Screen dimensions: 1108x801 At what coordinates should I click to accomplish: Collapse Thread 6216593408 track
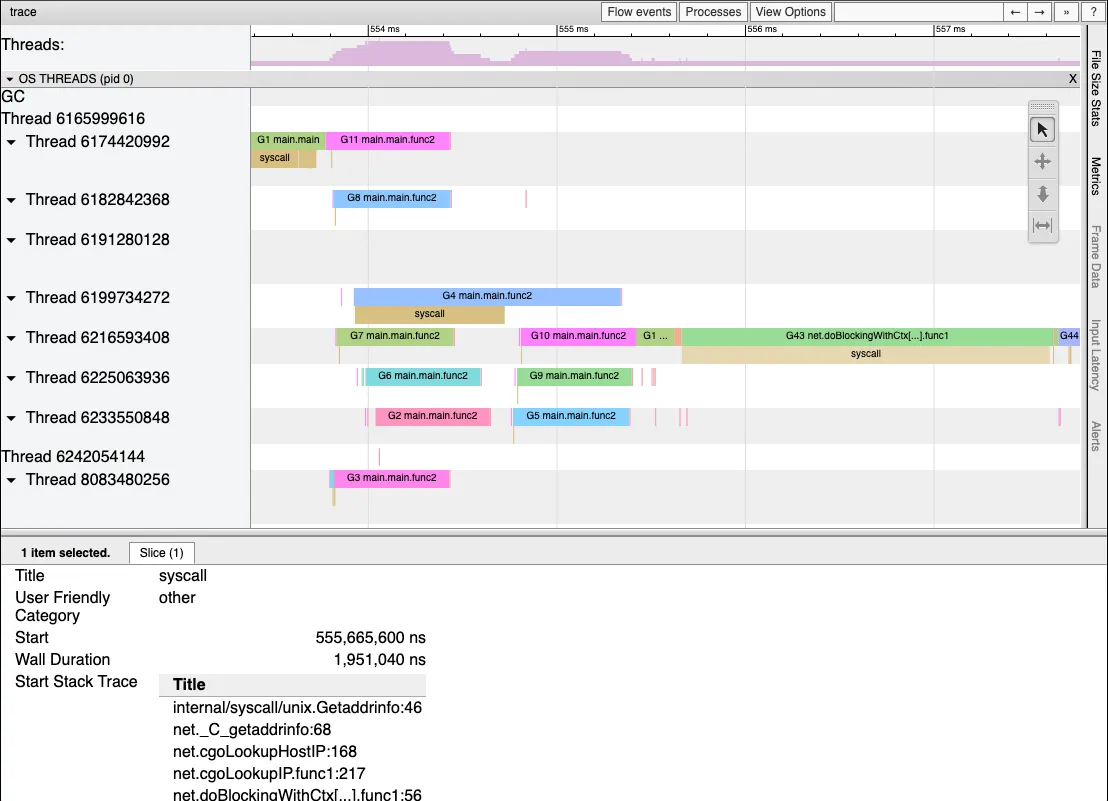click(12, 338)
